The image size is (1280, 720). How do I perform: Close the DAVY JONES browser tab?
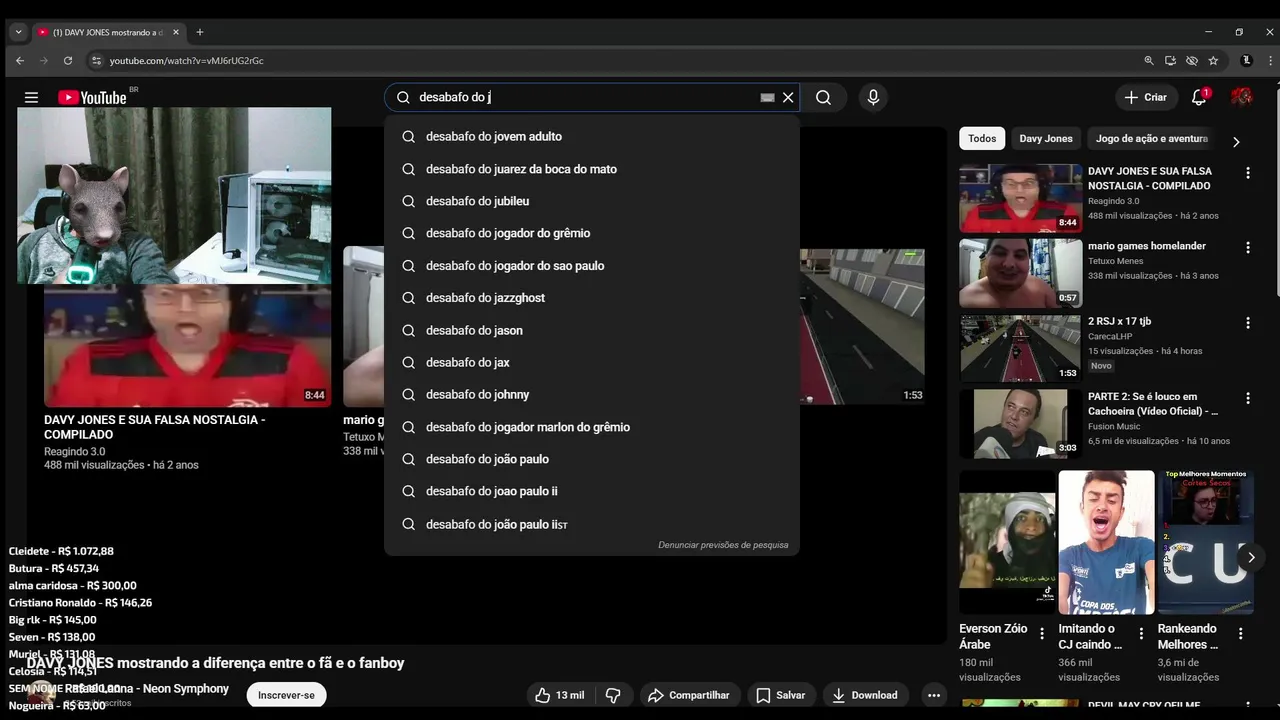176,32
